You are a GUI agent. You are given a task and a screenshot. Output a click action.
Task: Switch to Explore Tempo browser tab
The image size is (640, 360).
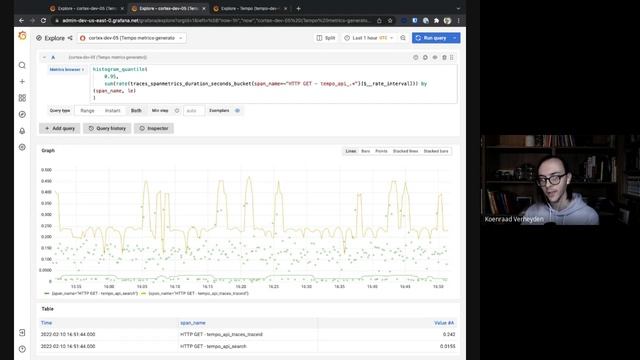tap(249, 8)
